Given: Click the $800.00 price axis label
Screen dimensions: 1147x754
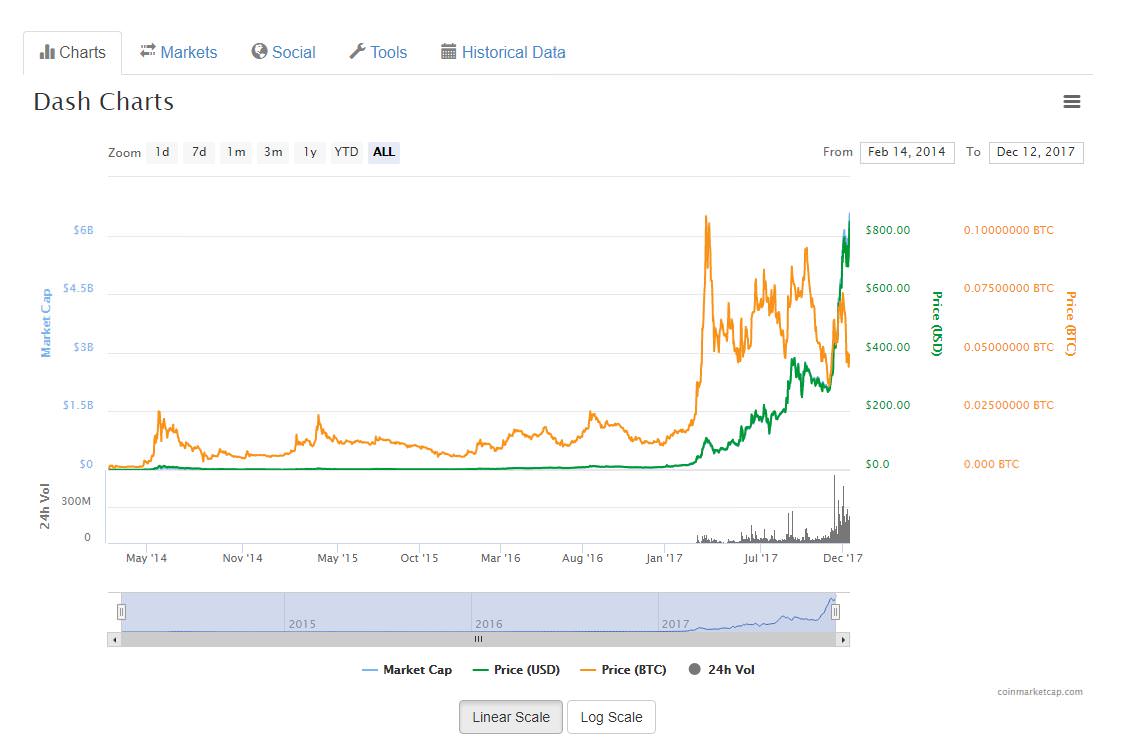Looking at the screenshot, I should (x=888, y=230).
